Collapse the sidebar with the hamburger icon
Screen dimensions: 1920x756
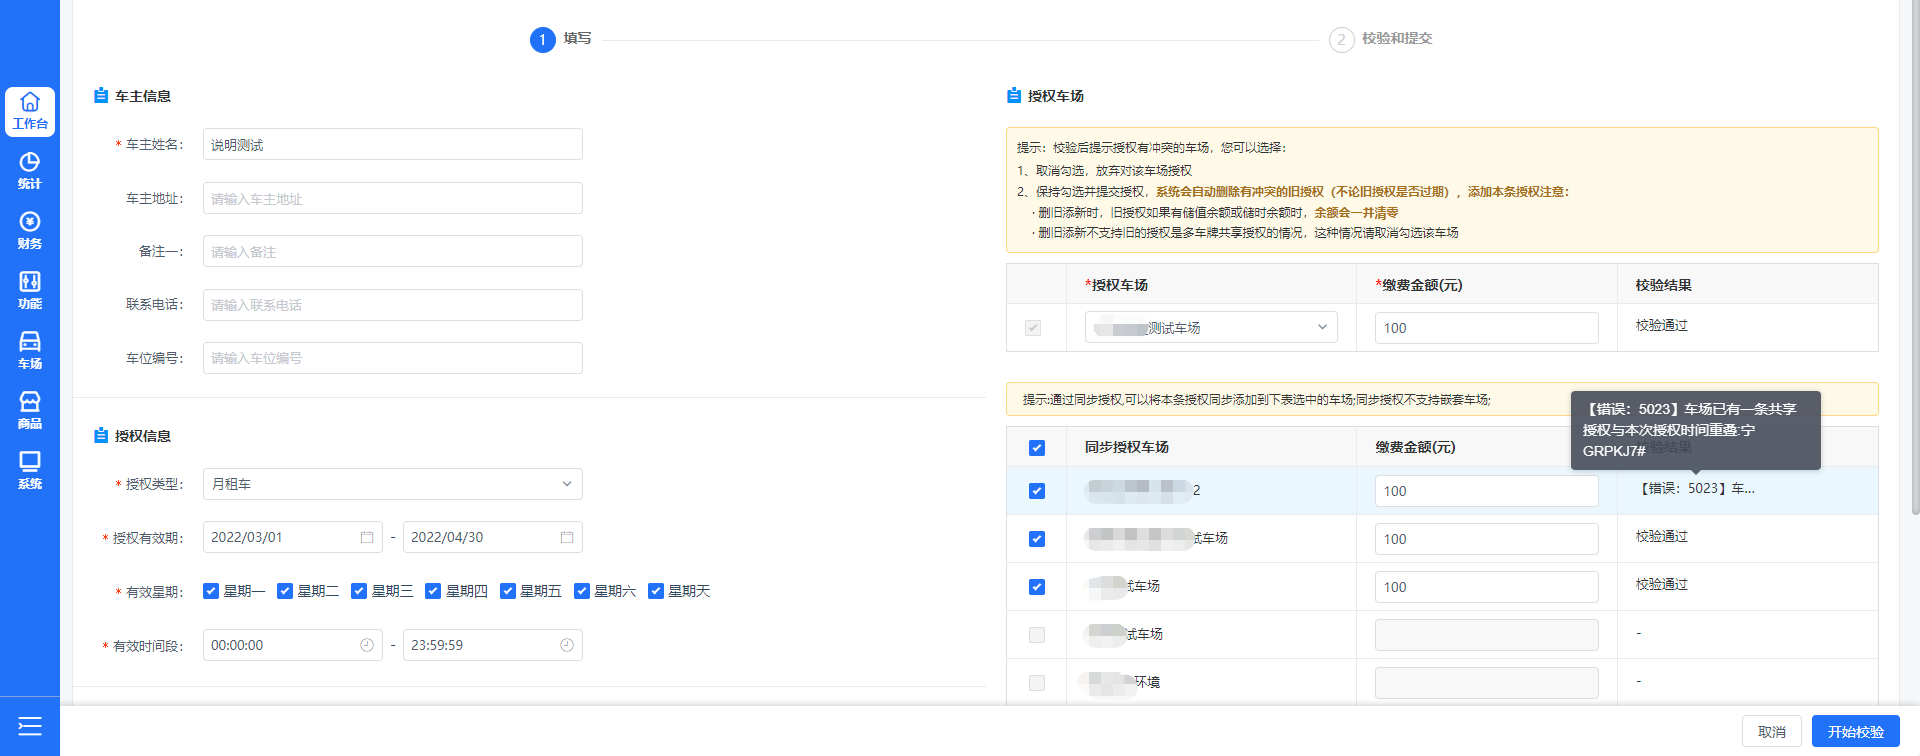(30, 726)
